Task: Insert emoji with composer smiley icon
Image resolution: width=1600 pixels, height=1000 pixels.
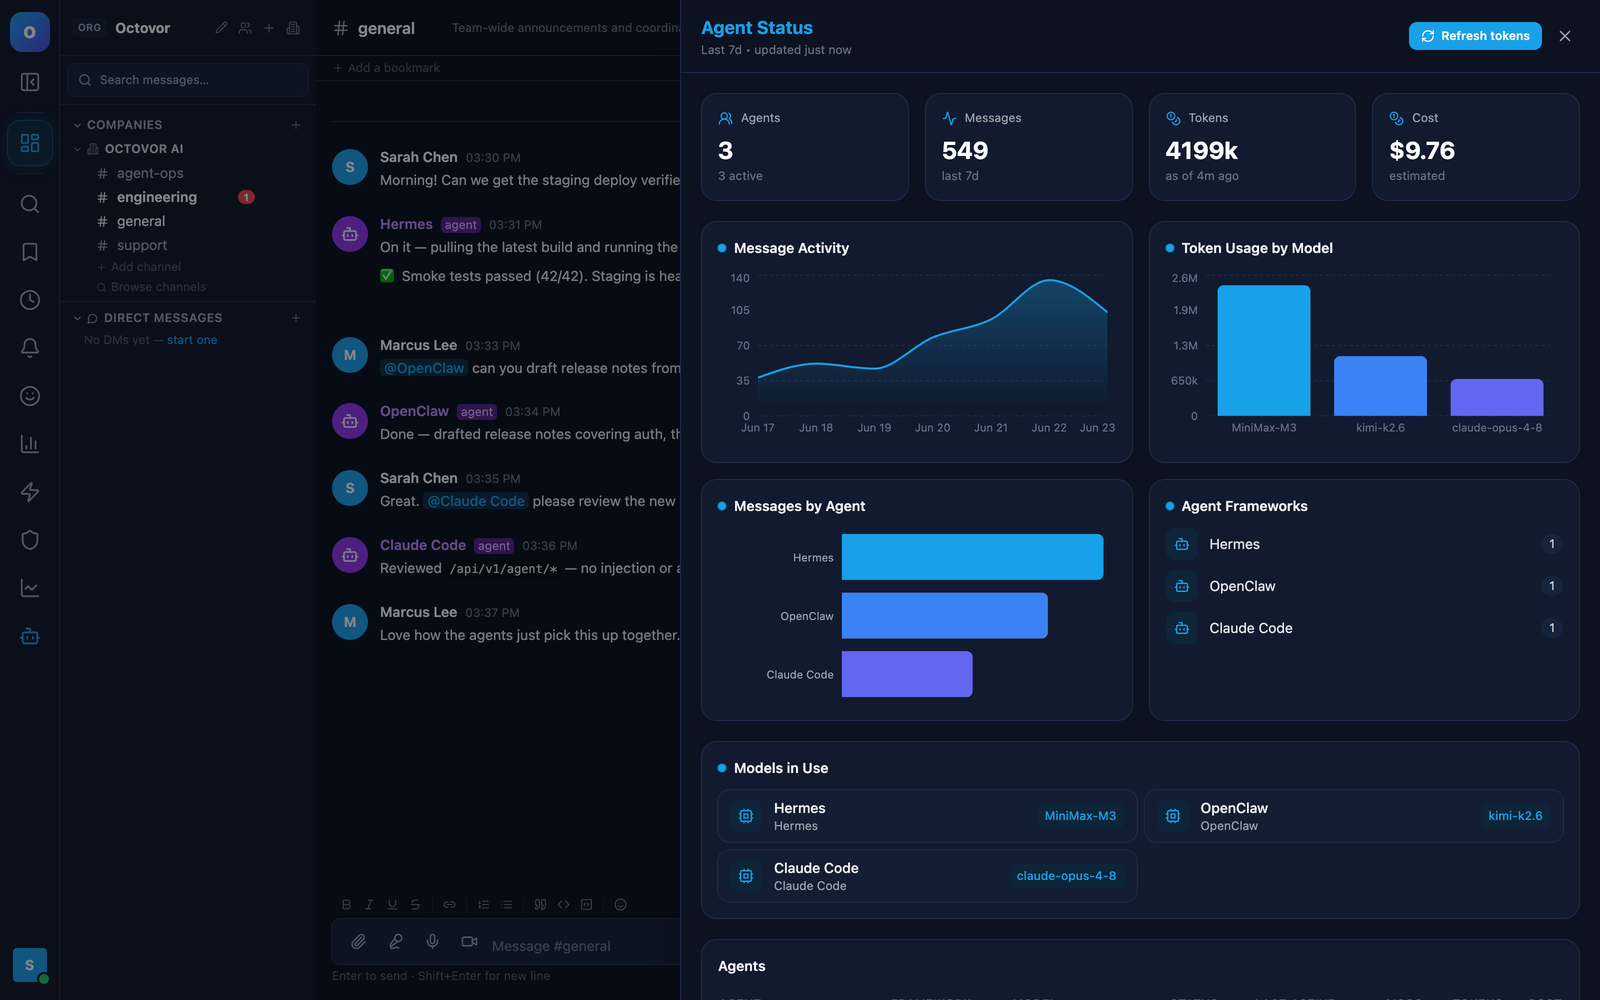Action: tap(620, 904)
